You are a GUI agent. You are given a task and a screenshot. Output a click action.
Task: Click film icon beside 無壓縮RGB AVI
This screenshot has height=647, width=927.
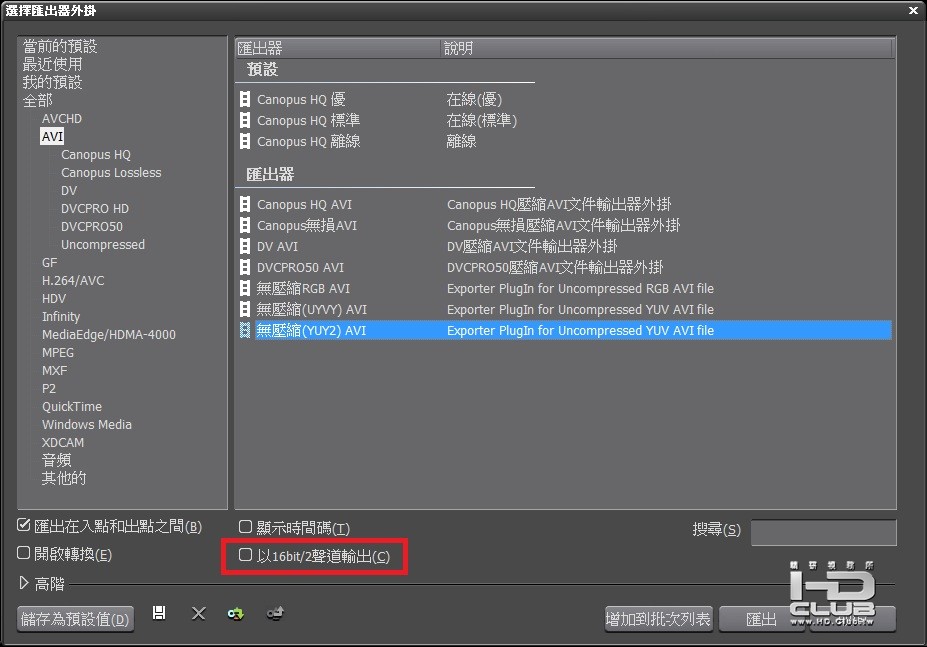[x=245, y=289]
